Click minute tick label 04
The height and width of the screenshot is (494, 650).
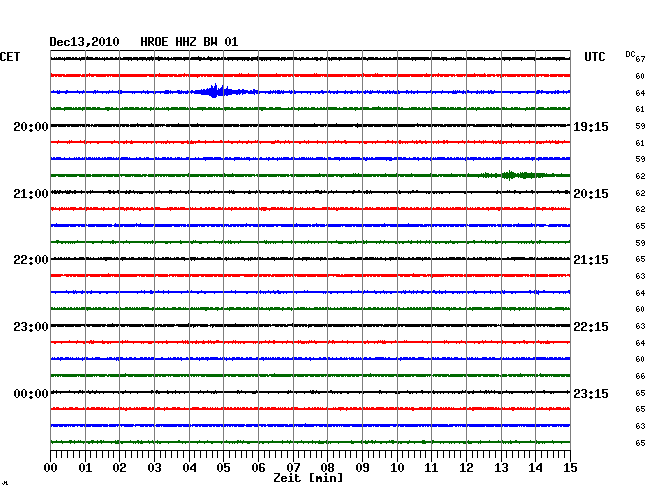tap(189, 468)
